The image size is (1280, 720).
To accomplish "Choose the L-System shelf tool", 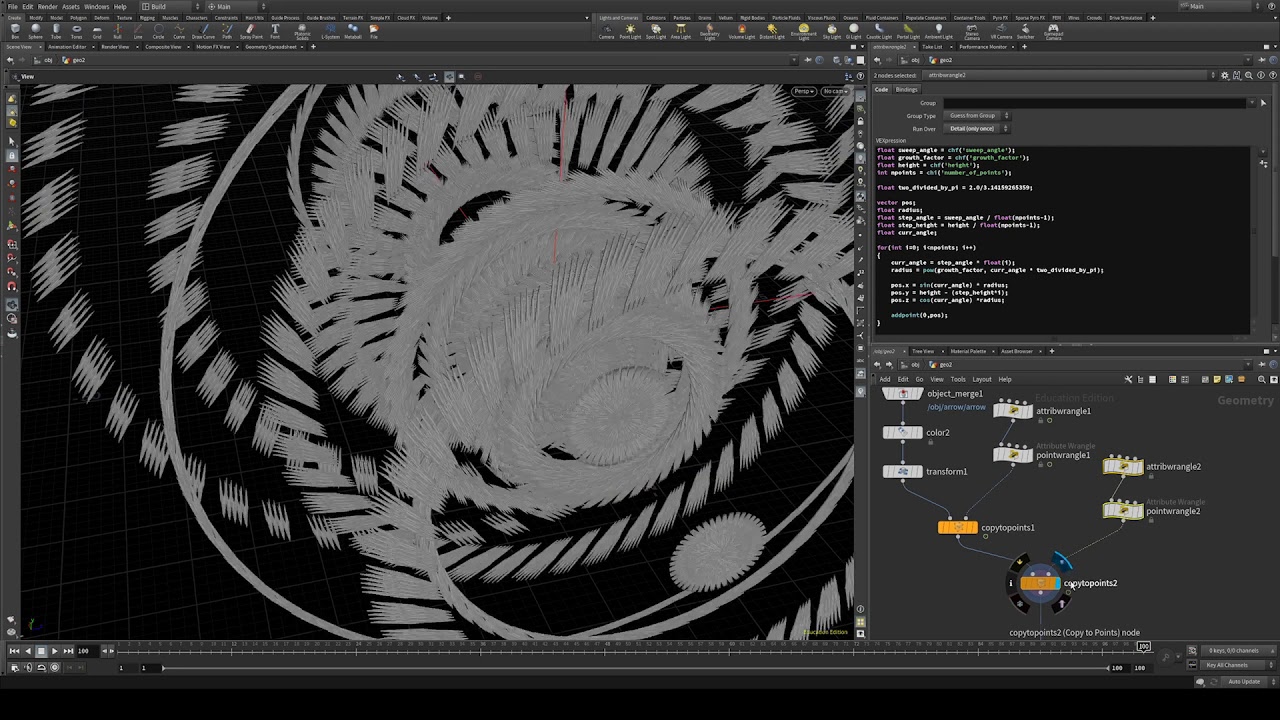I will tap(330, 31).
